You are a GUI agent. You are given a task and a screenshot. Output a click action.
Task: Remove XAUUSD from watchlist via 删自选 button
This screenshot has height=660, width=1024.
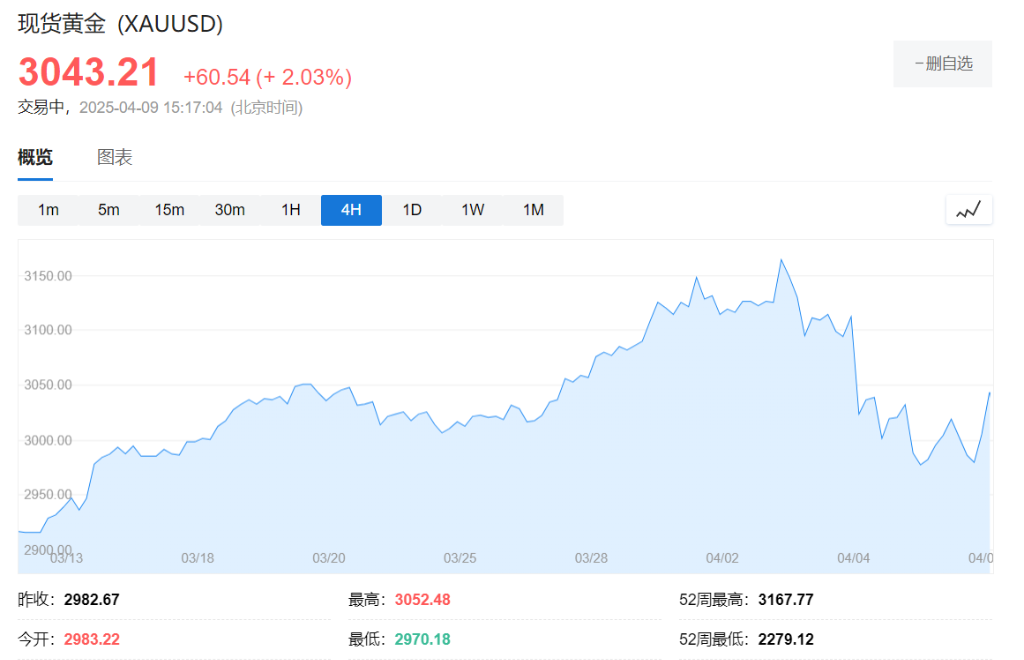click(x=942, y=64)
